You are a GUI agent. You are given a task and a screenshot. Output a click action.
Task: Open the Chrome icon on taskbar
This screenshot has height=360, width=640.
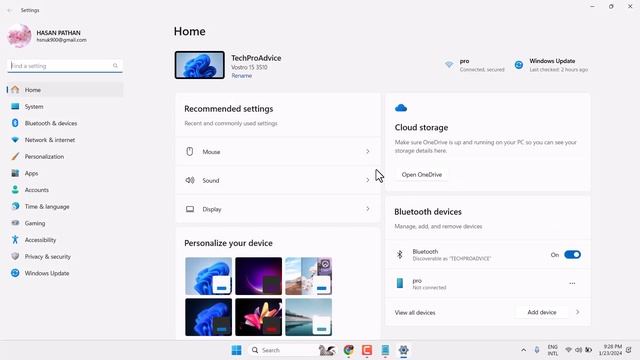(349, 350)
